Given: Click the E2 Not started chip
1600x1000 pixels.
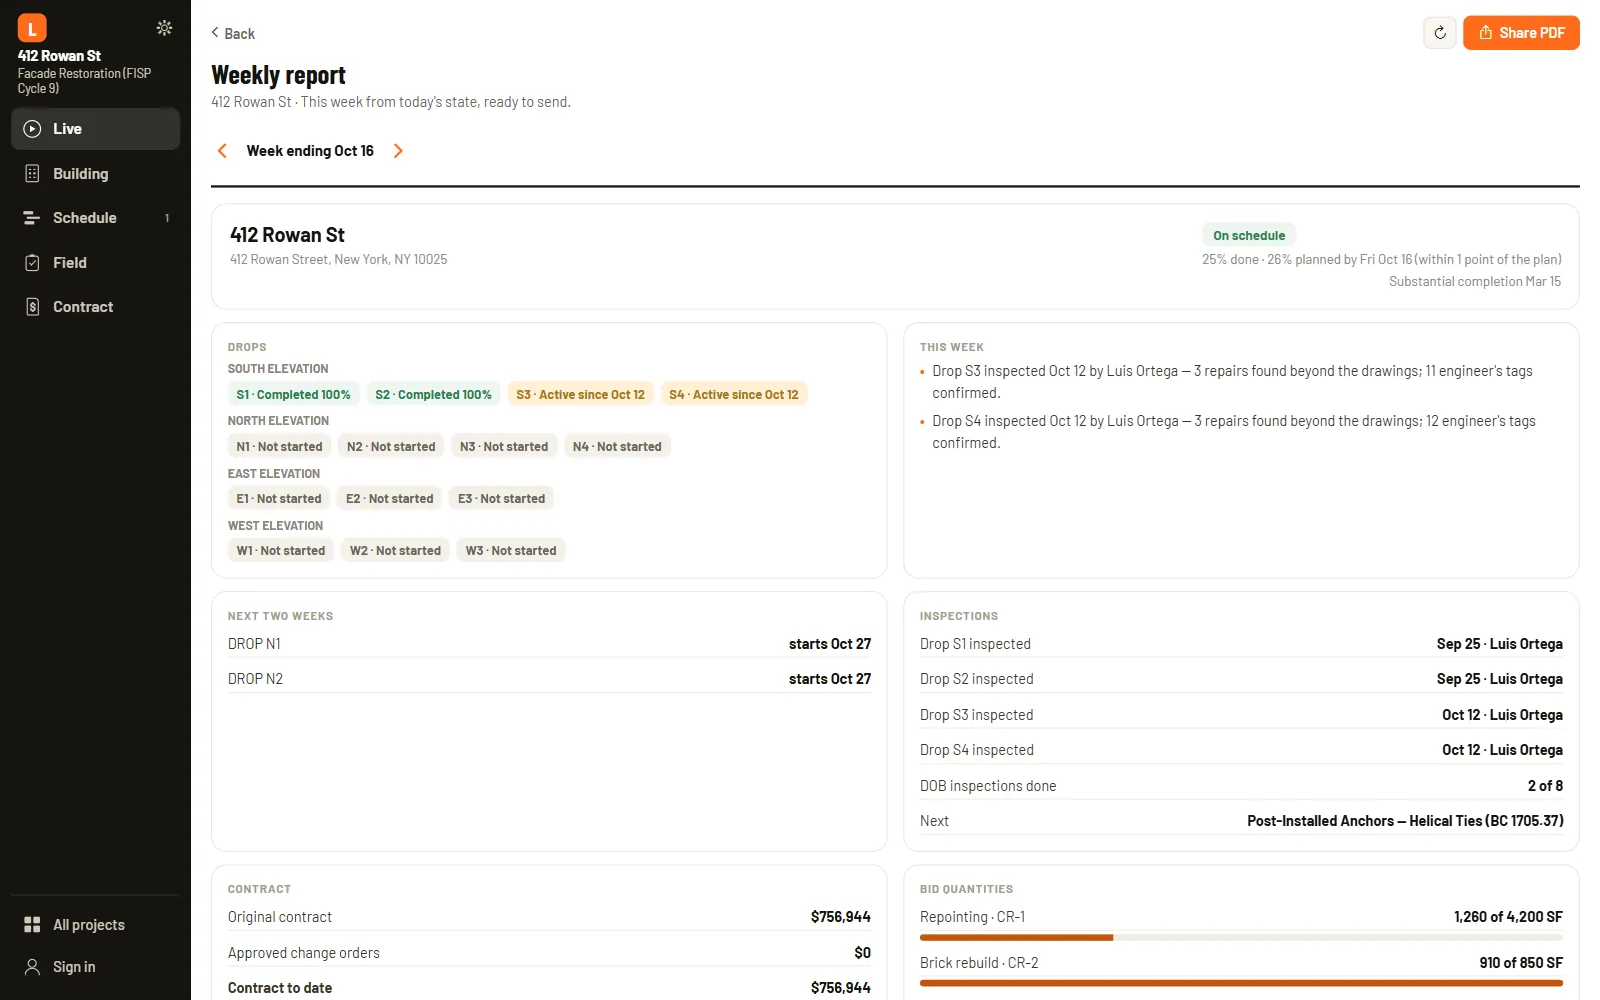Looking at the screenshot, I should coord(390,499).
